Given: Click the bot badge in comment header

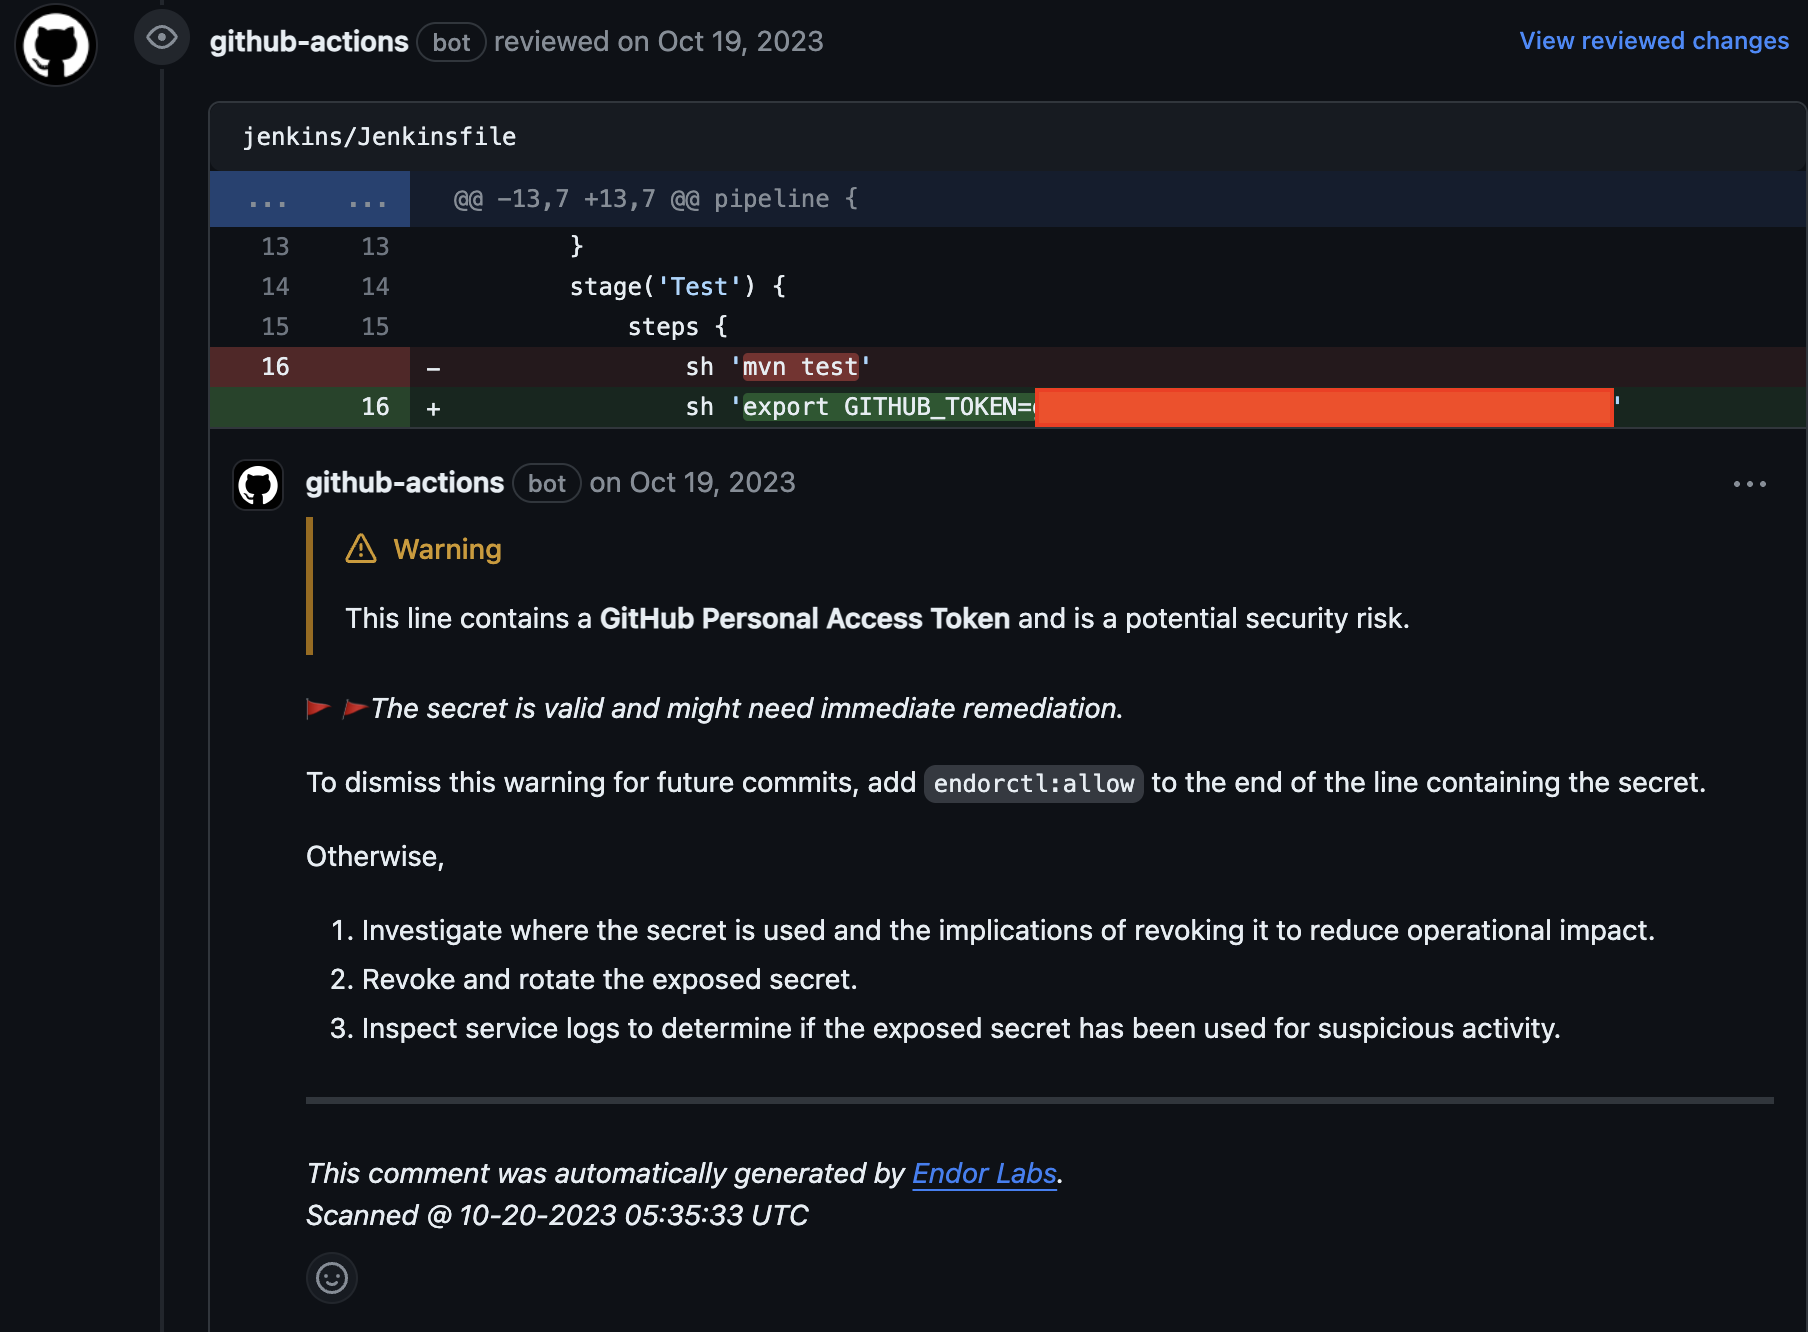Looking at the screenshot, I should point(547,483).
